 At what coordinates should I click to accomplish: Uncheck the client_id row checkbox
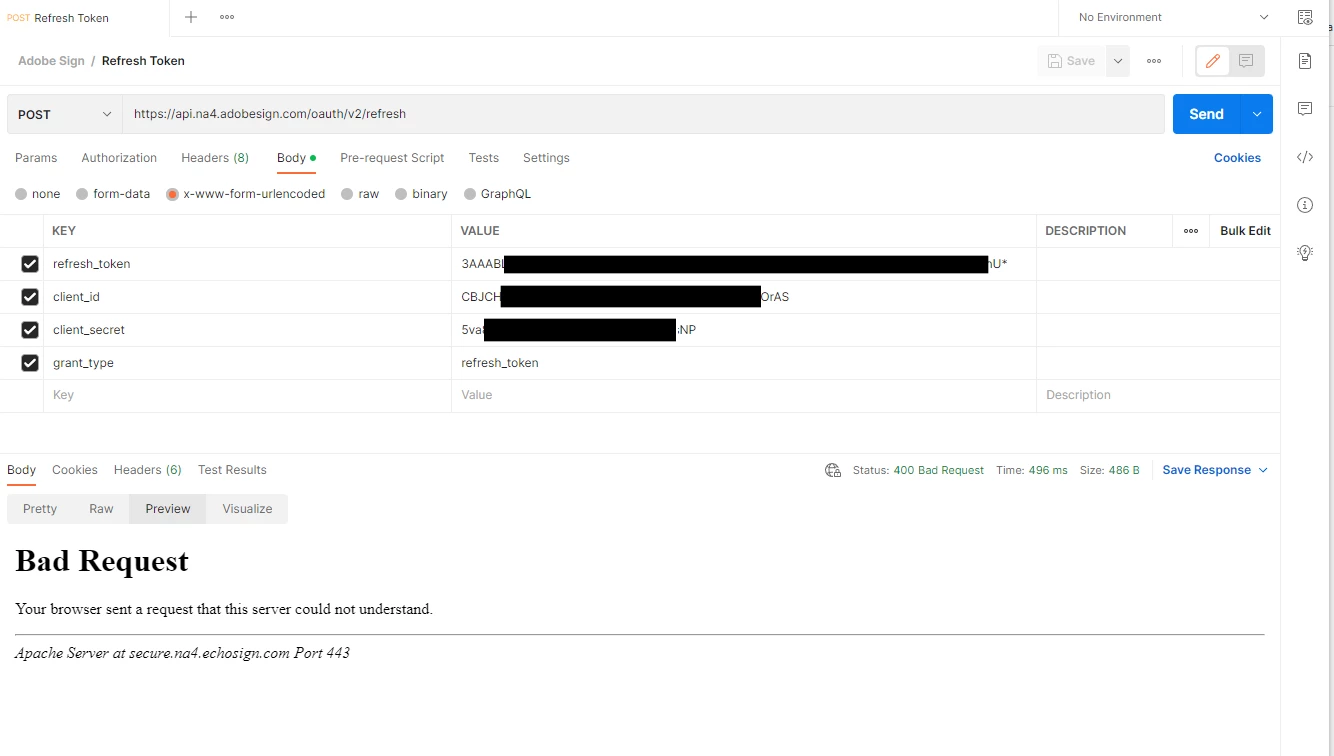tap(30, 297)
